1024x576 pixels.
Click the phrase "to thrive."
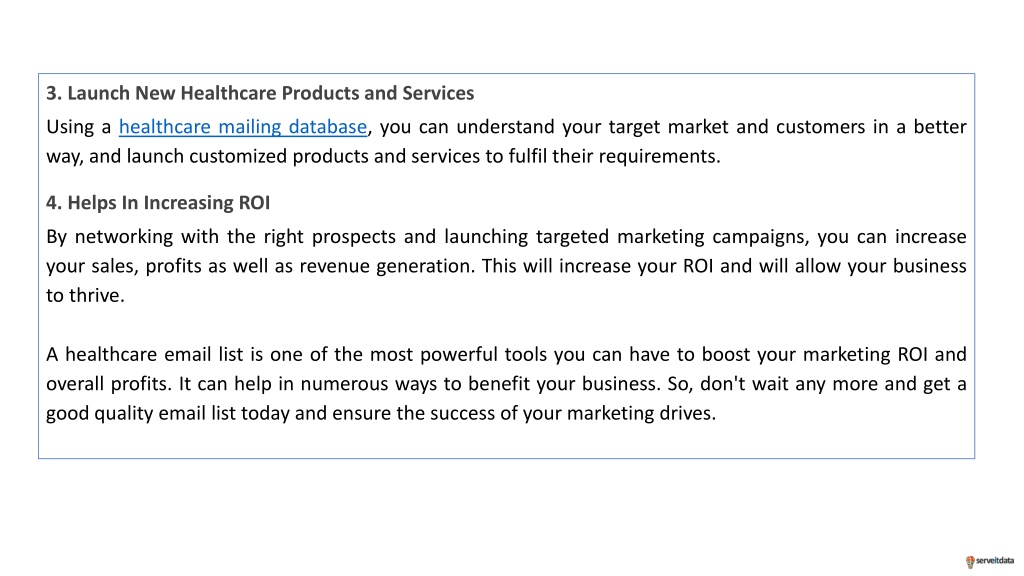(85, 295)
